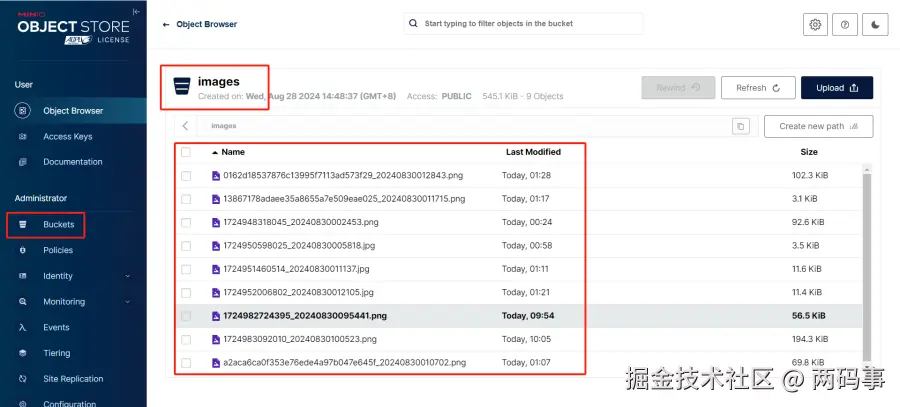Viewport: 900px width, 407px height.
Task: Focus the filter objects search field
Action: pyautogui.click(x=523, y=24)
